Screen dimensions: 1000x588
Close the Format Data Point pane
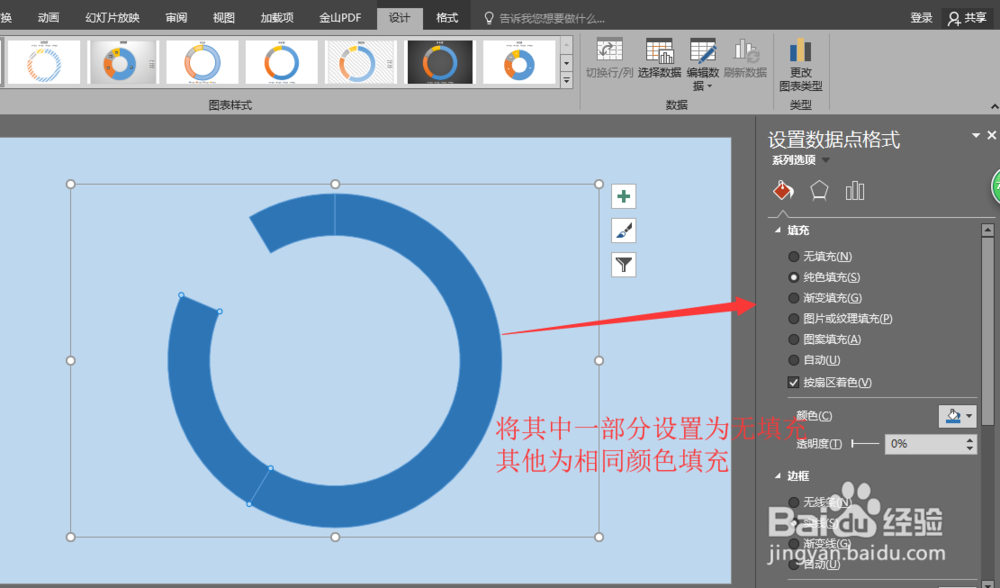[991, 135]
